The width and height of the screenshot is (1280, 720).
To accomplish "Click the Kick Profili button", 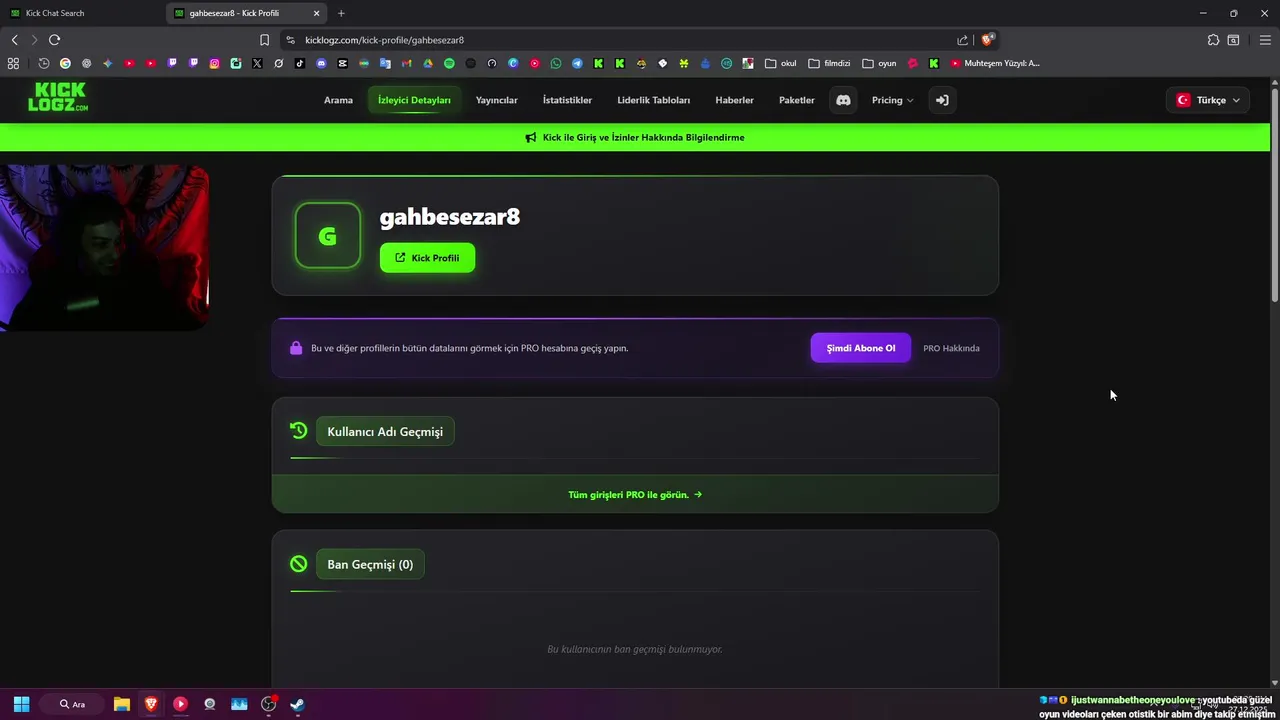I will 427,258.
